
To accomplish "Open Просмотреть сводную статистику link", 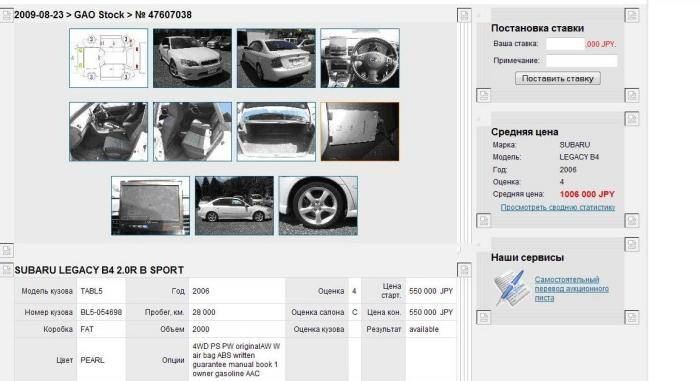I will tap(558, 207).
